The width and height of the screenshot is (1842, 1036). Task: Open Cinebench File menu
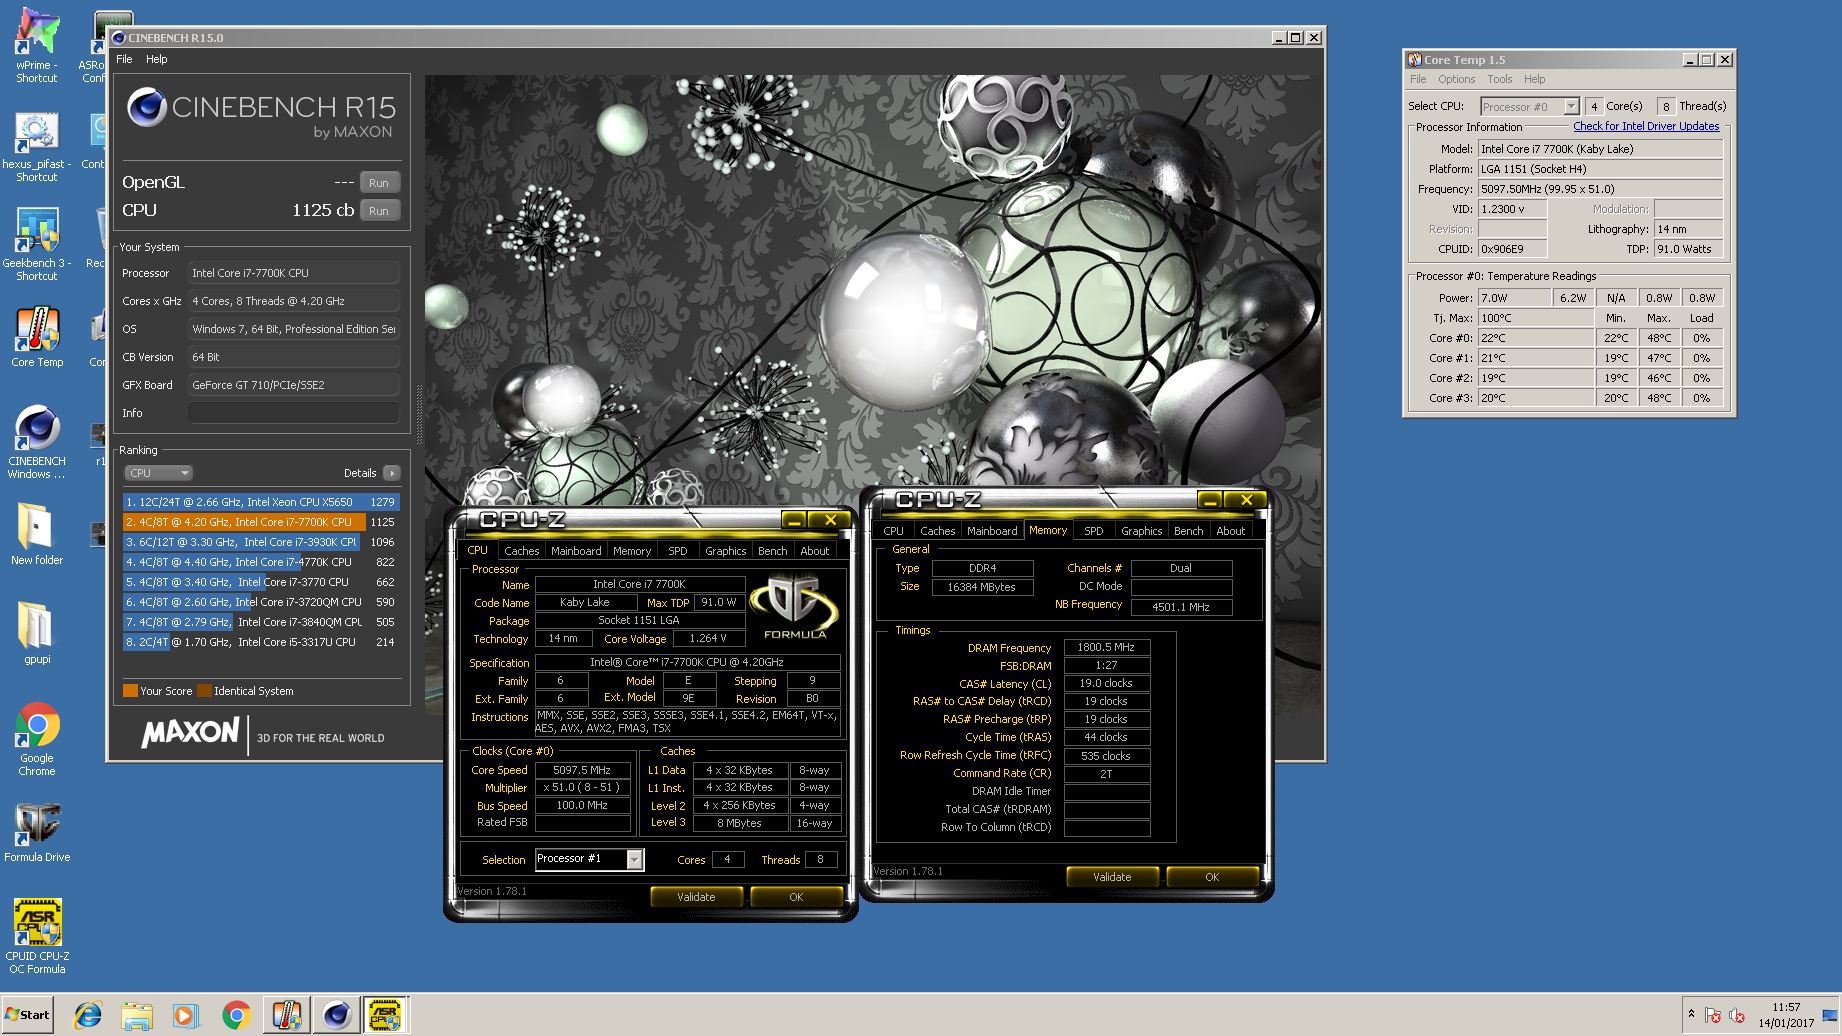pyautogui.click(x=124, y=59)
